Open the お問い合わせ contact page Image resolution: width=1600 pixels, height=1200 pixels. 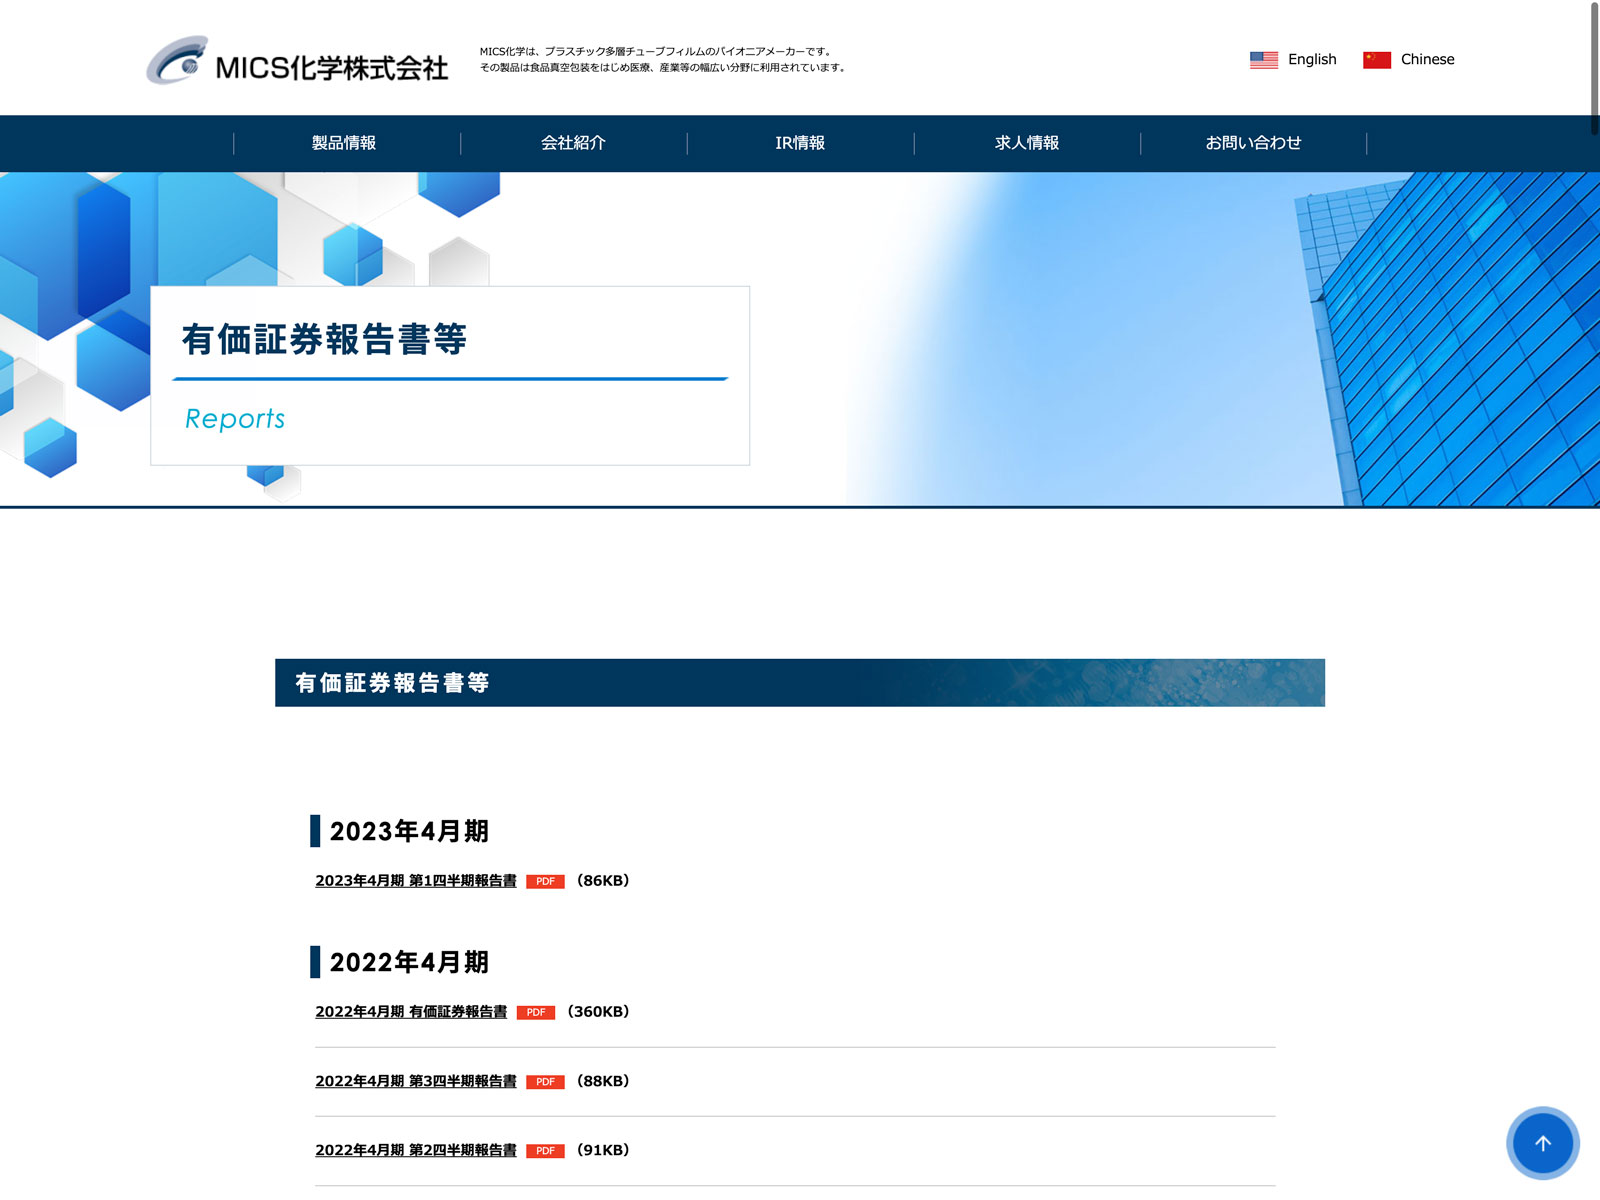click(1253, 143)
